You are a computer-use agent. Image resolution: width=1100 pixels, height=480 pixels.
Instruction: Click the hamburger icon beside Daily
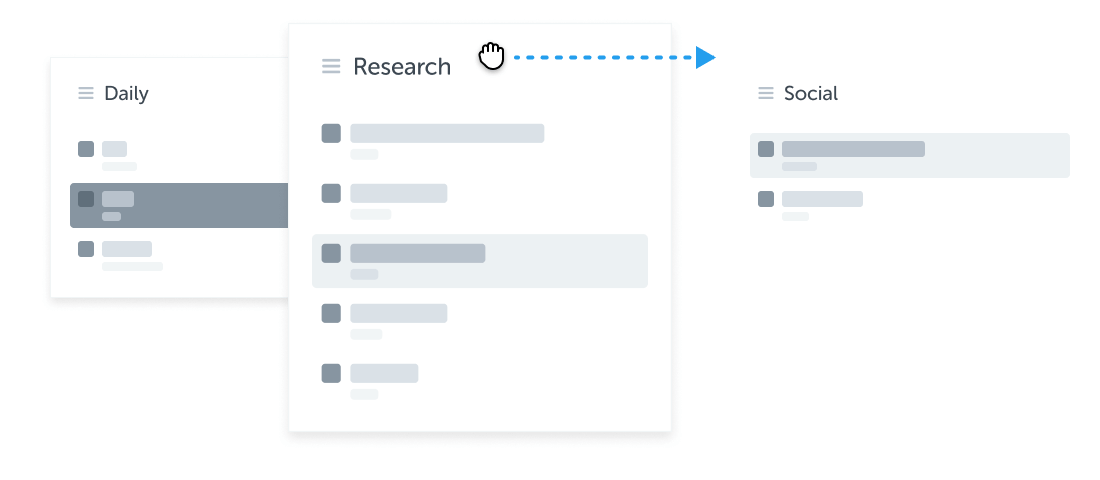(86, 94)
